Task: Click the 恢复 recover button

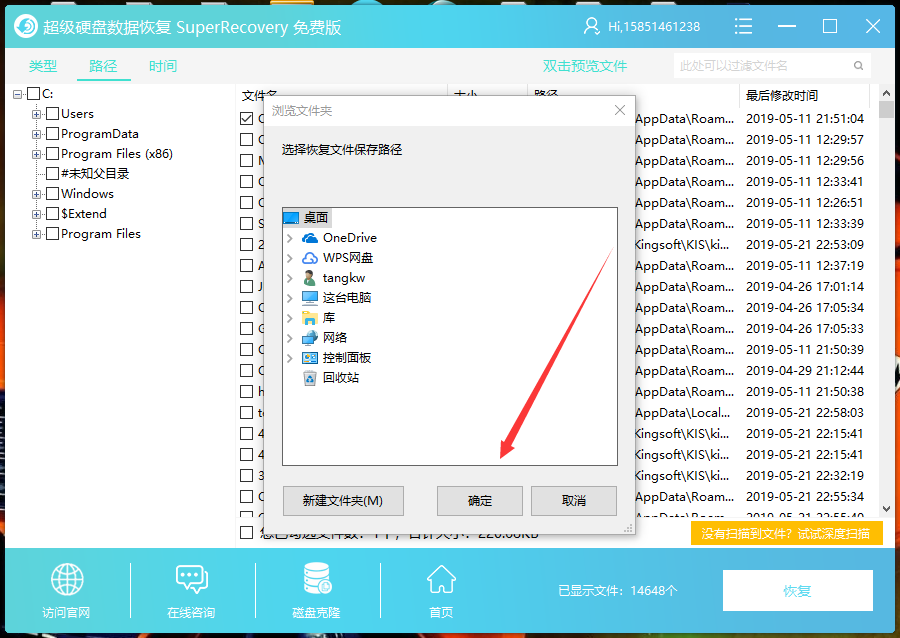Action: point(798,590)
